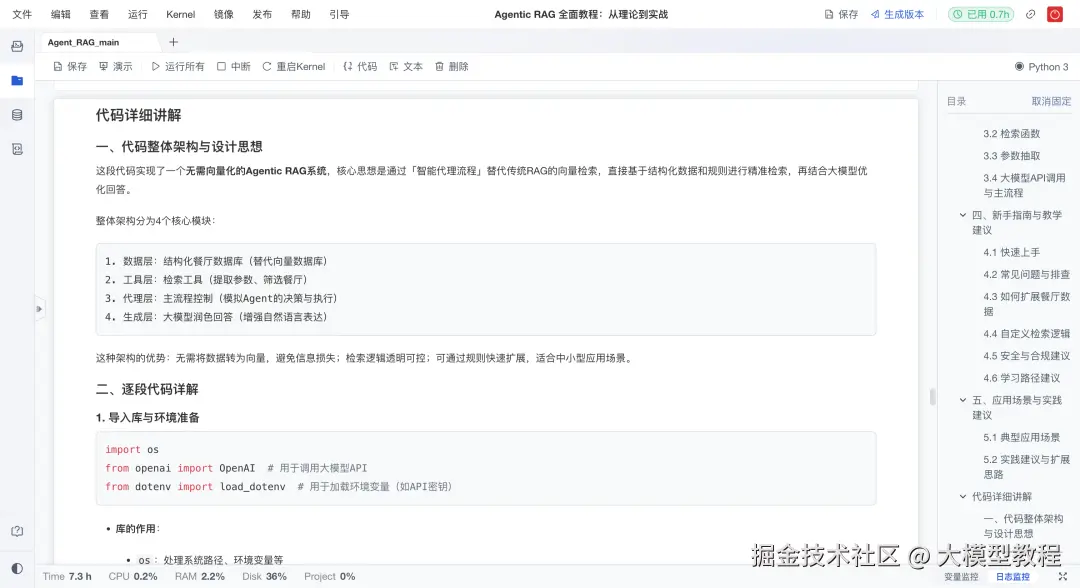Image resolution: width=1080 pixels, height=588 pixels.
Task: Click the RAM 2.2% status
Action: point(200,576)
